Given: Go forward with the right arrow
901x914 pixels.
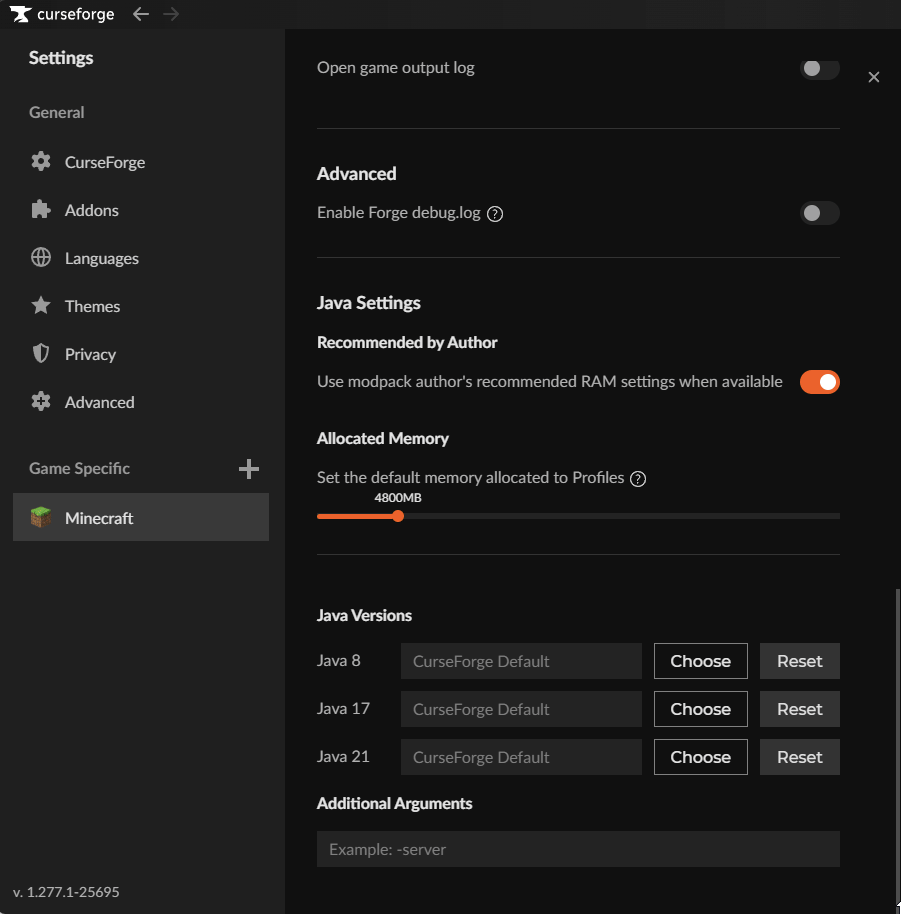Looking at the screenshot, I should point(171,13).
